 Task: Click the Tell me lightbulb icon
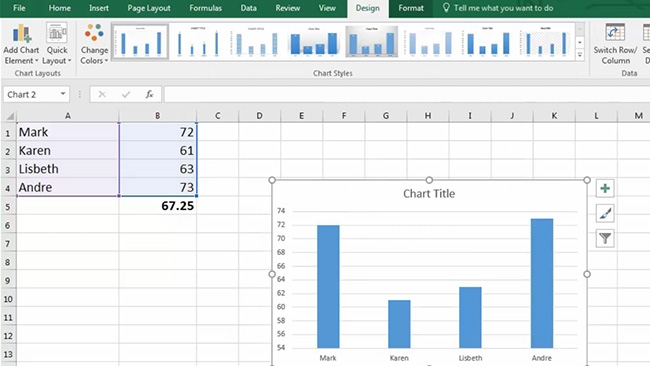446,8
